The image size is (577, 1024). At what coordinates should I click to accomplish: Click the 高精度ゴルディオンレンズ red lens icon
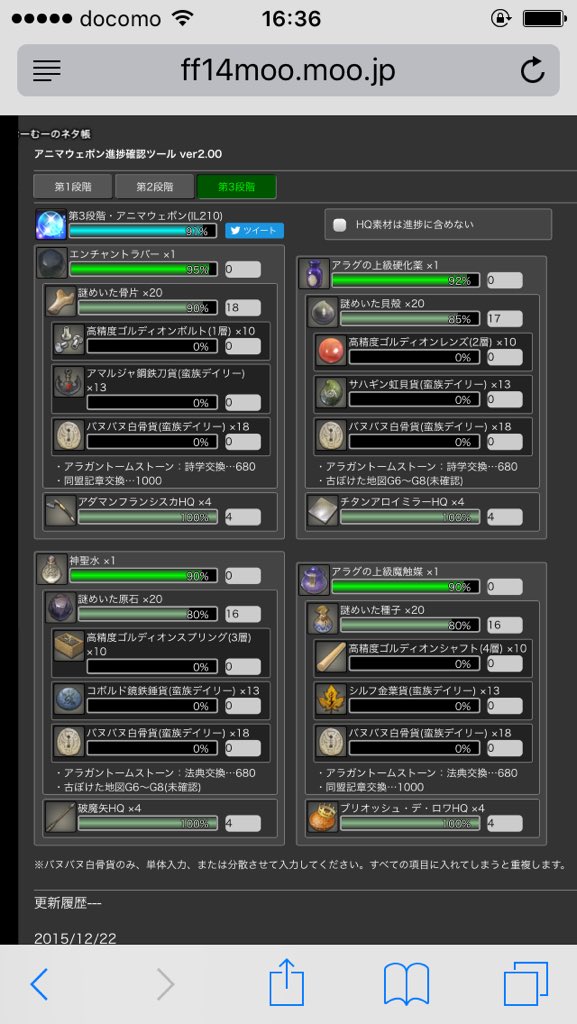click(x=332, y=350)
